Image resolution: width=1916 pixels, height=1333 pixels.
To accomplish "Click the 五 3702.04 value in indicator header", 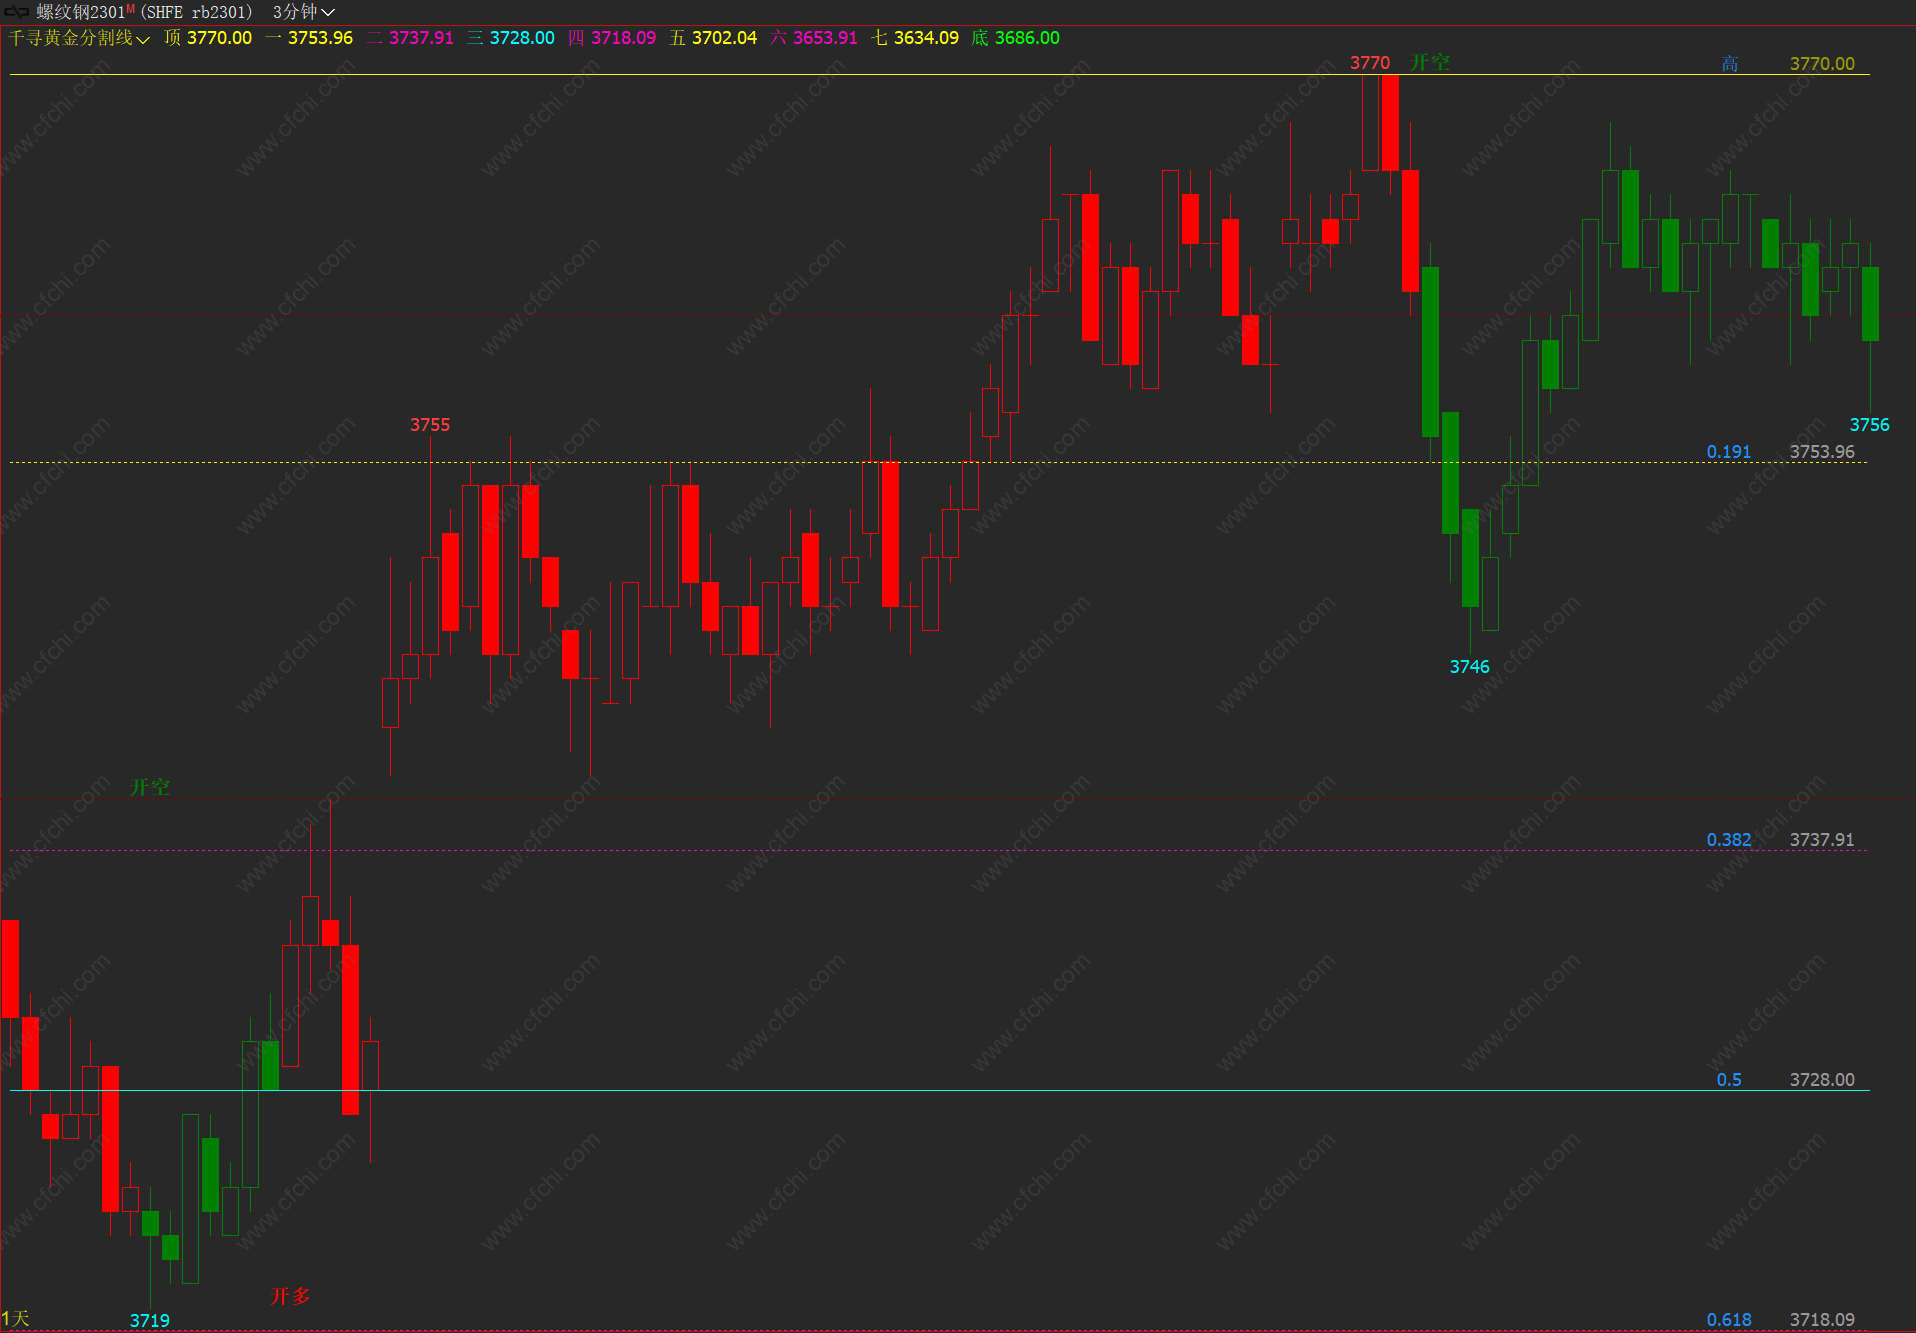I will click(x=713, y=38).
